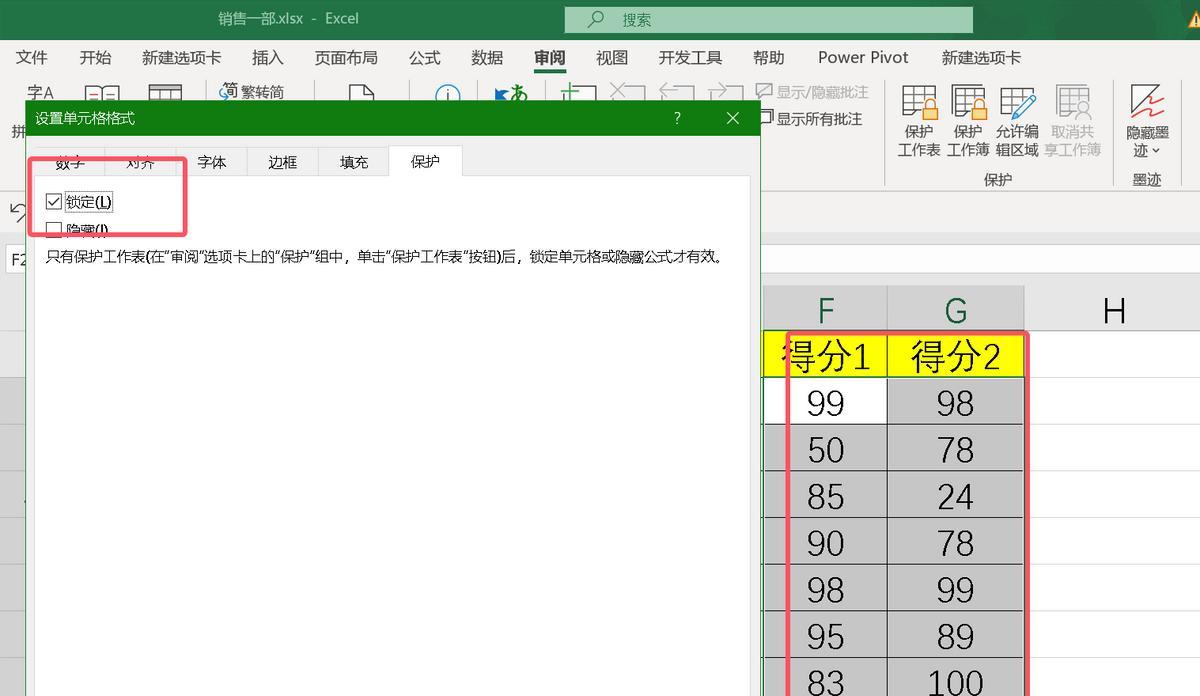Click the cell 99 under 得分2
The image size is (1200, 696).
tap(955, 589)
